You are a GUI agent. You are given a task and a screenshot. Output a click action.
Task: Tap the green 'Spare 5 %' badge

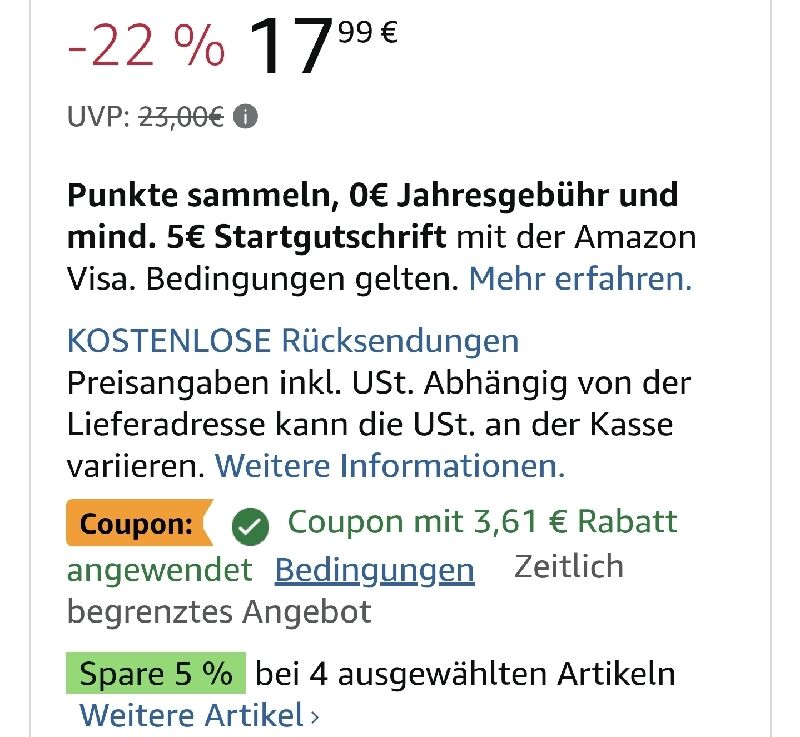pyautogui.click(x=156, y=673)
